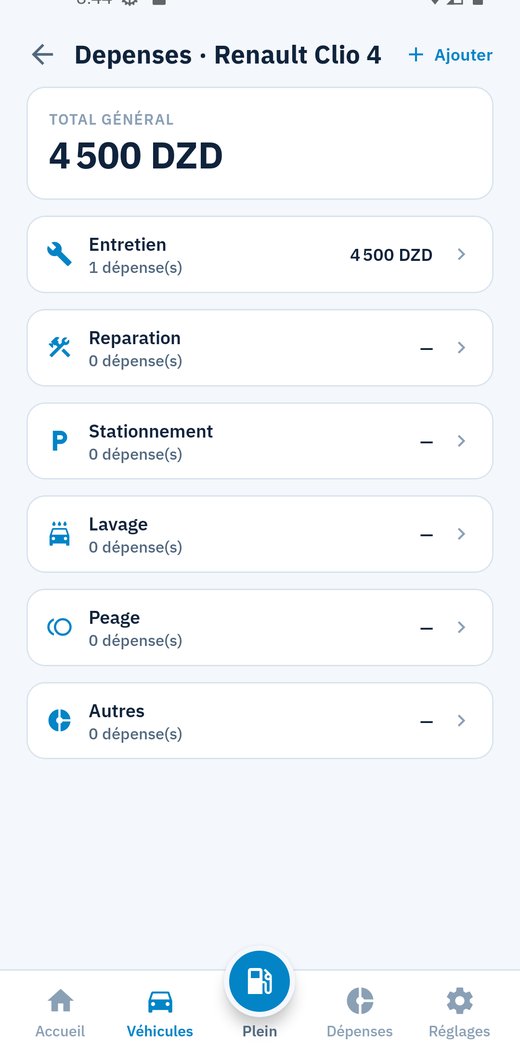Click the Entretien wrench icon
Screen dimensions: 520x1059
[x=59, y=255]
